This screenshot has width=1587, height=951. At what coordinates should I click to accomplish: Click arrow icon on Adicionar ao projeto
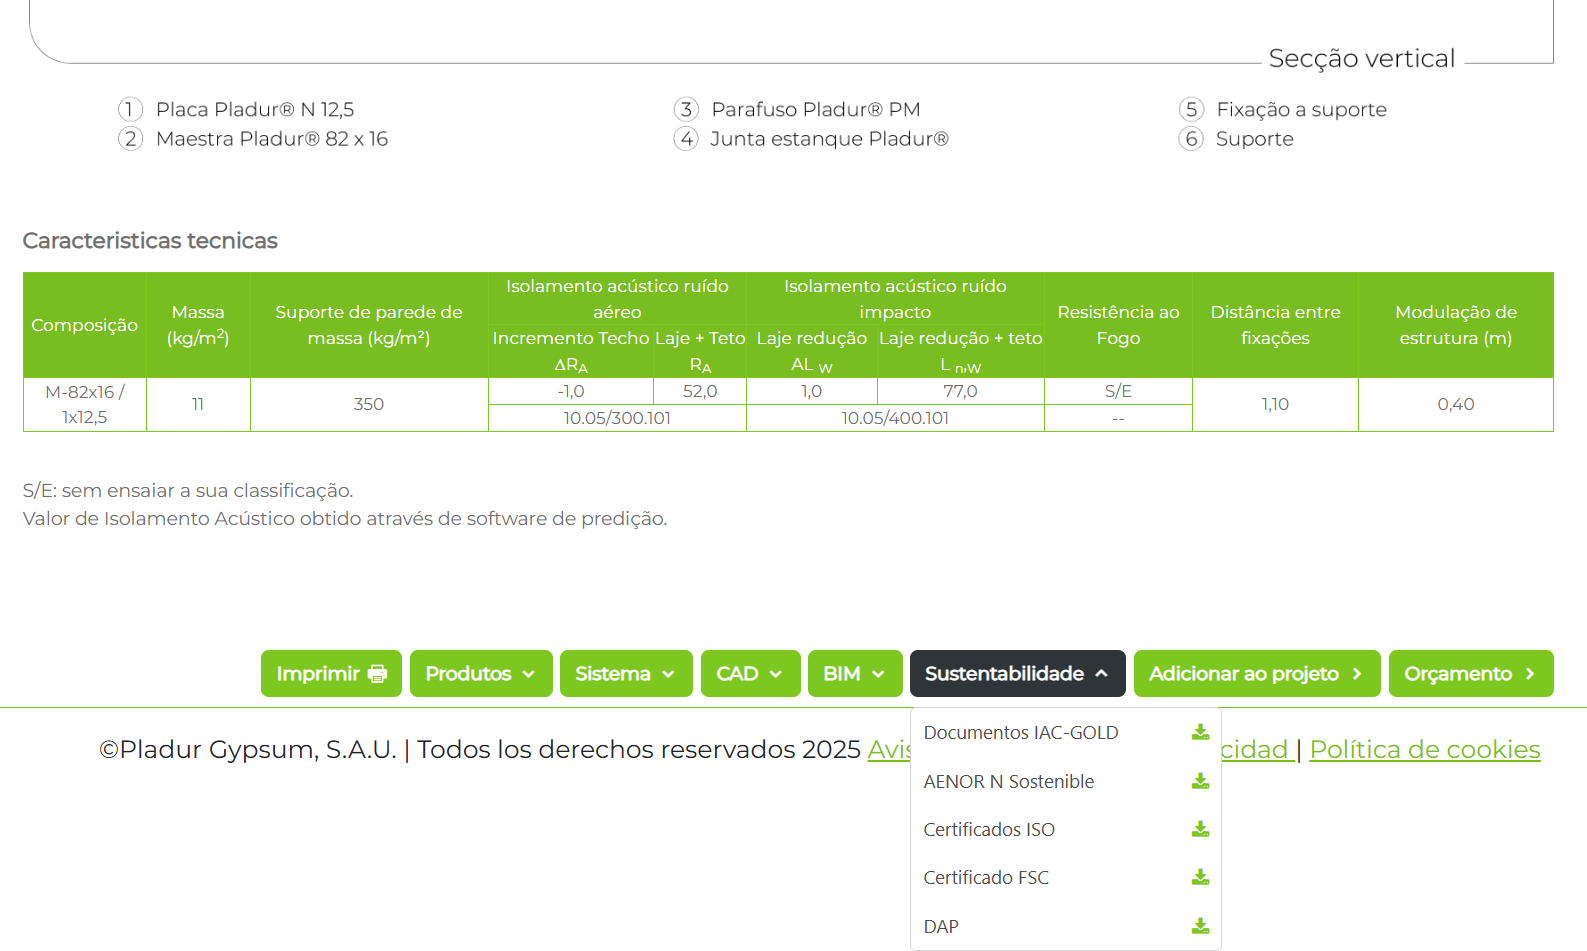point(1357,674)
